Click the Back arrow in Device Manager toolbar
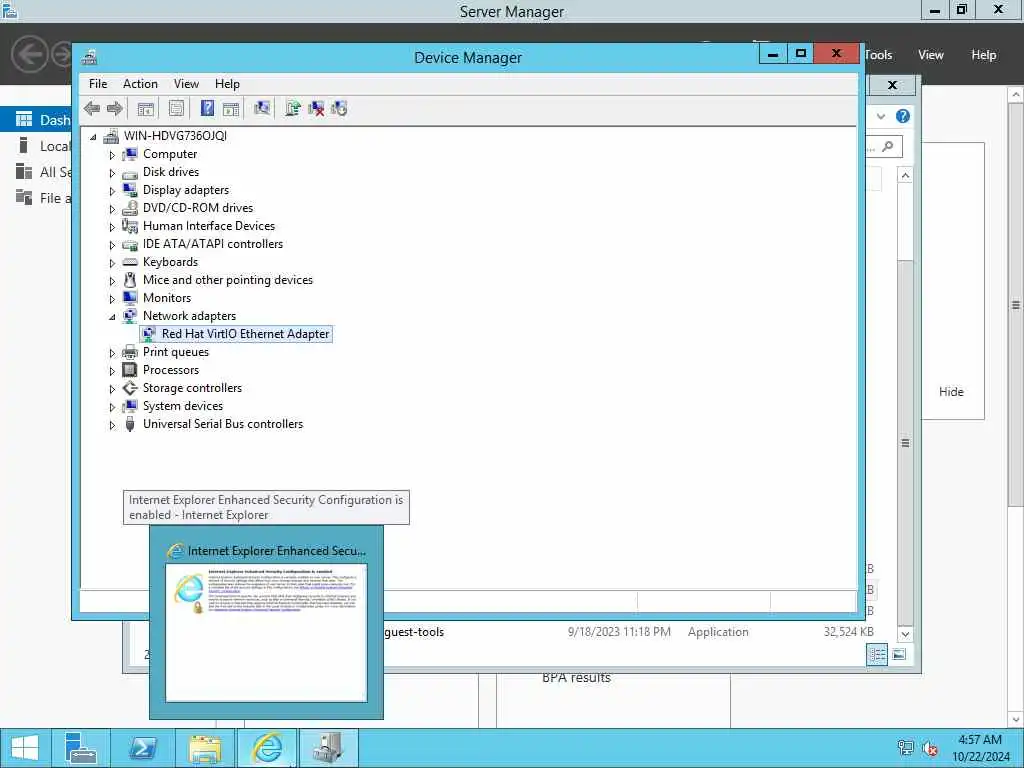1024x768 pixels. click(x=92, y=108)
